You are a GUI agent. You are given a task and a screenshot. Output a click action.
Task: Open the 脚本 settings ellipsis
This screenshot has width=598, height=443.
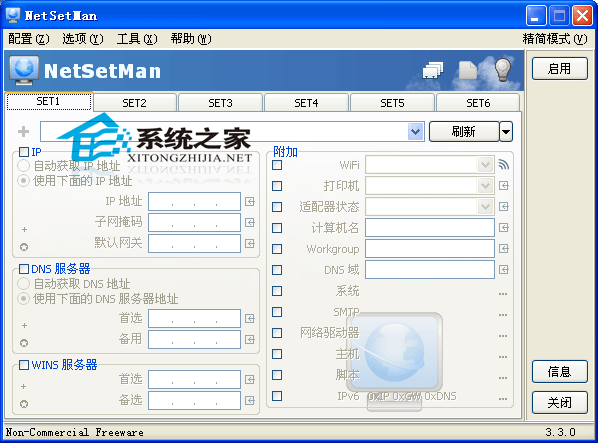point(503,378)
